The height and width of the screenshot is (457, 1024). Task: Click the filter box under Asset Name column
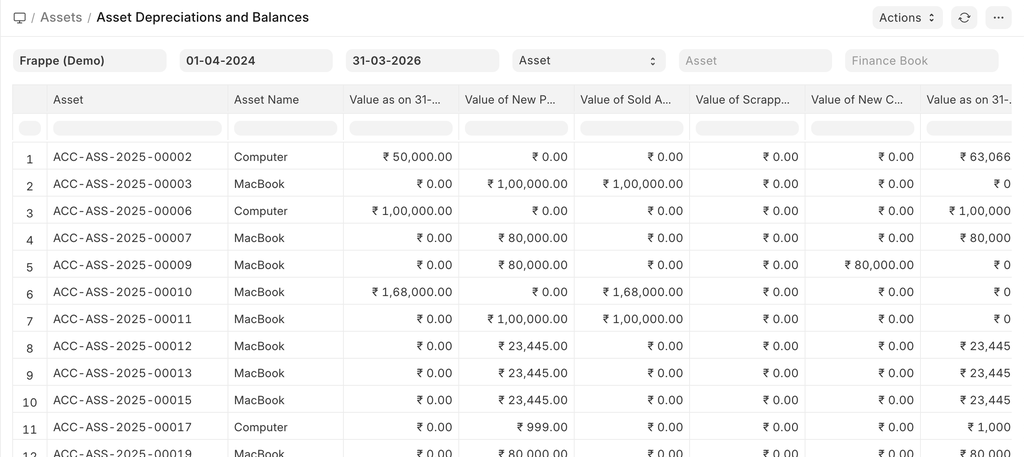point(285,128)
